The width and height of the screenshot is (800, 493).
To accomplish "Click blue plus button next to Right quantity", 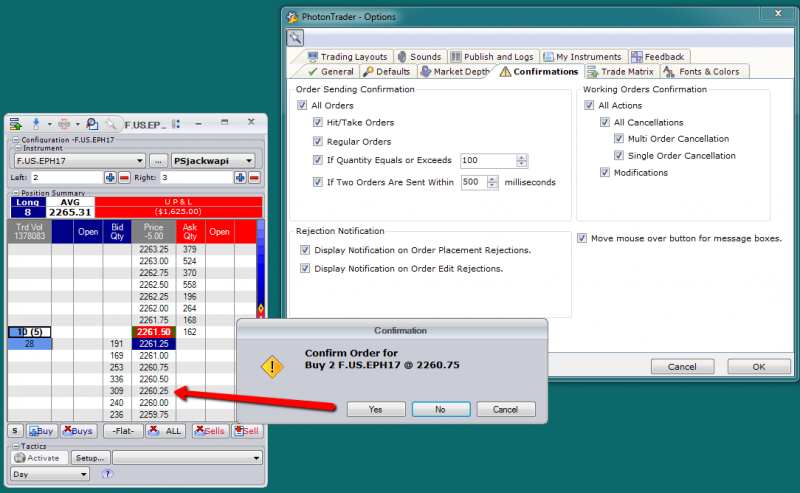I will click(240, 178).
